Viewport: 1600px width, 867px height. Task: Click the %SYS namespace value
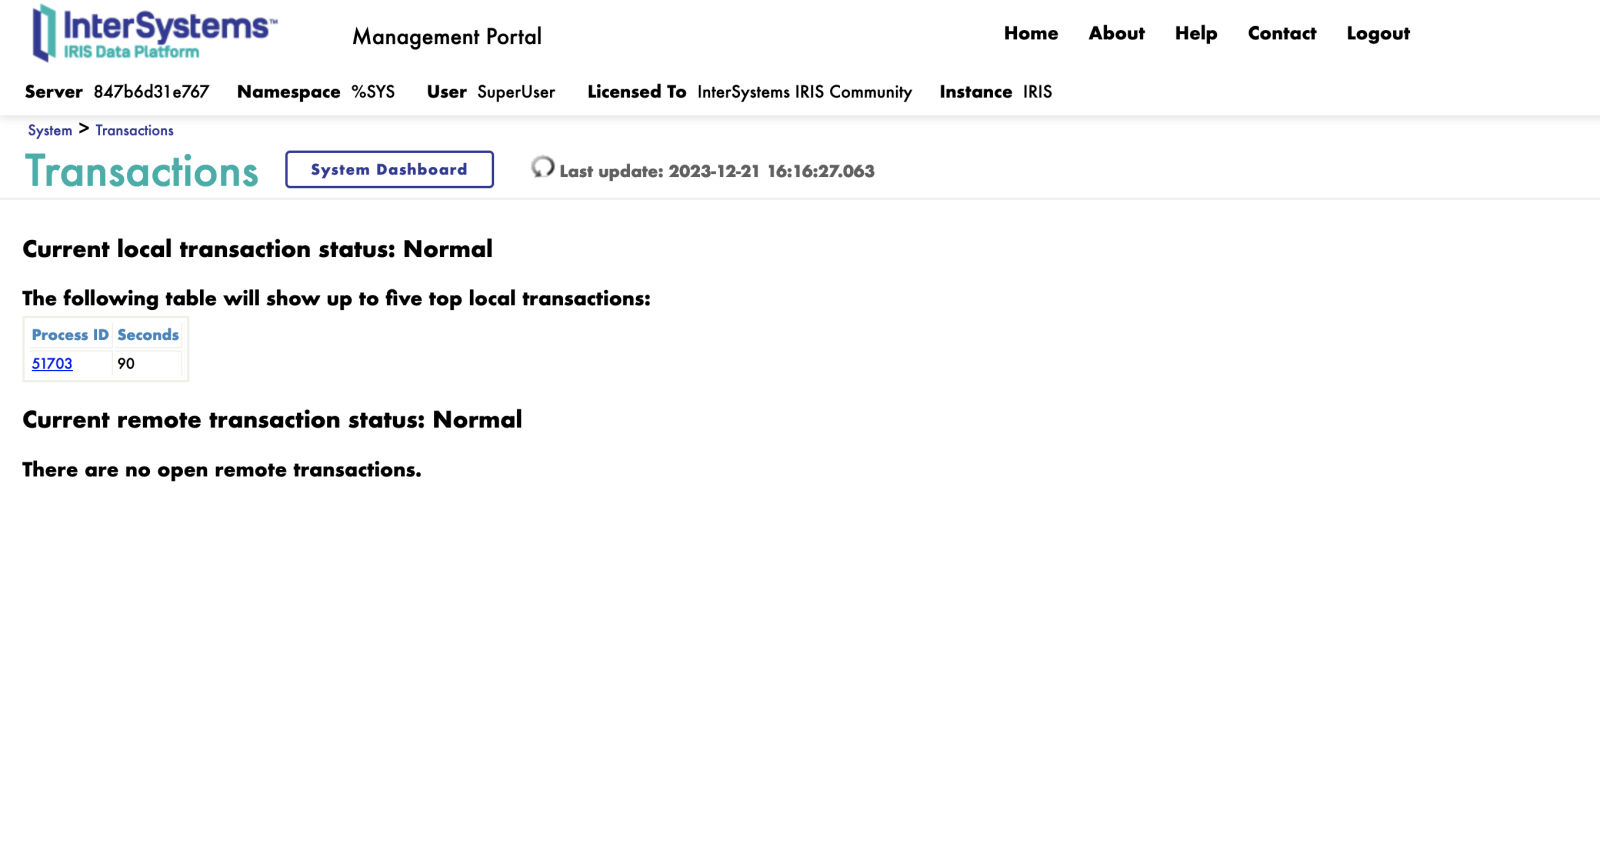click(x=373, y=92)
